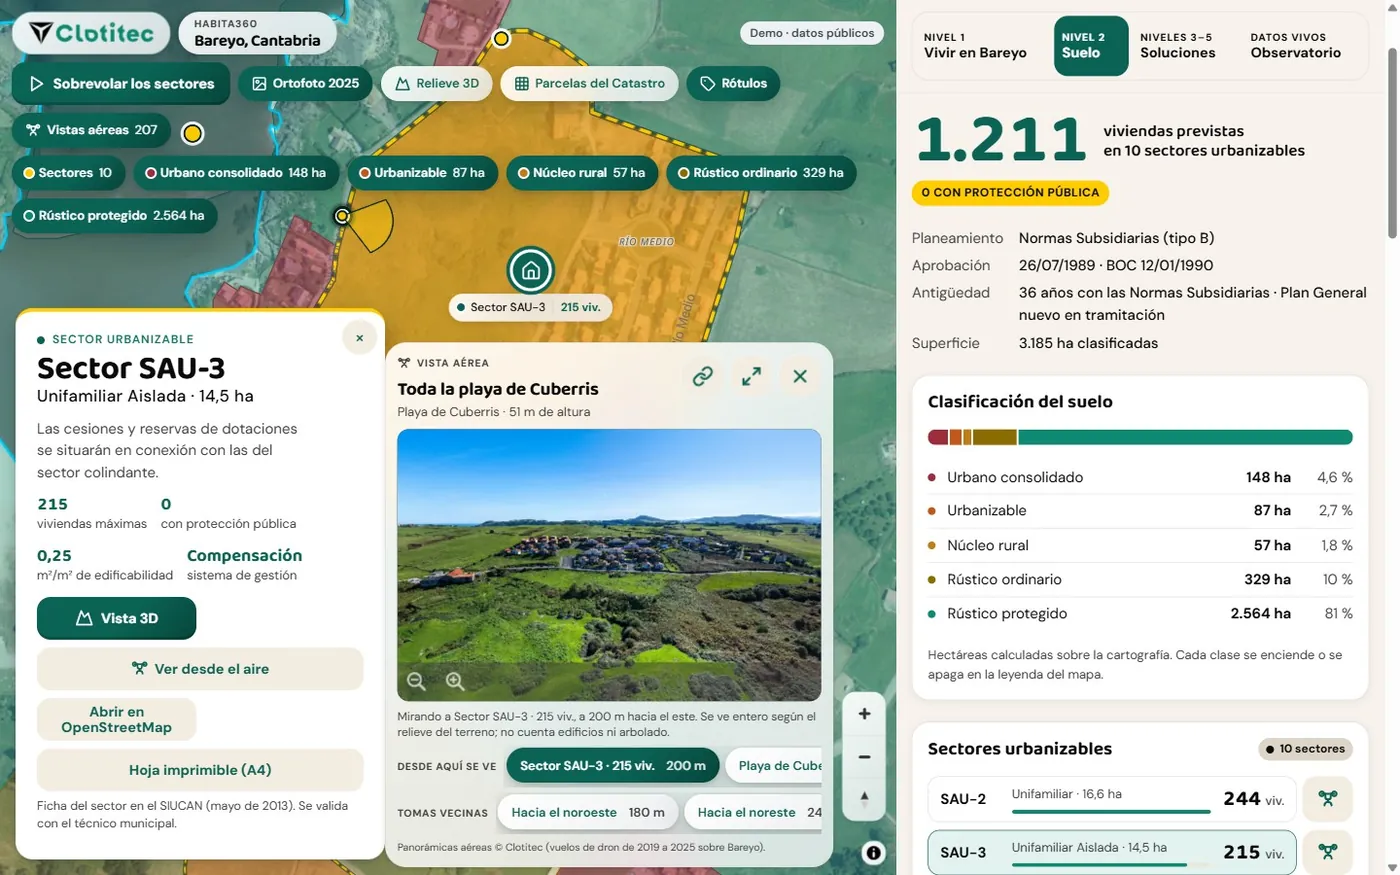1400x875 pixels.
Task: Click the Clotitec logo
Action: tap(91, 33)
